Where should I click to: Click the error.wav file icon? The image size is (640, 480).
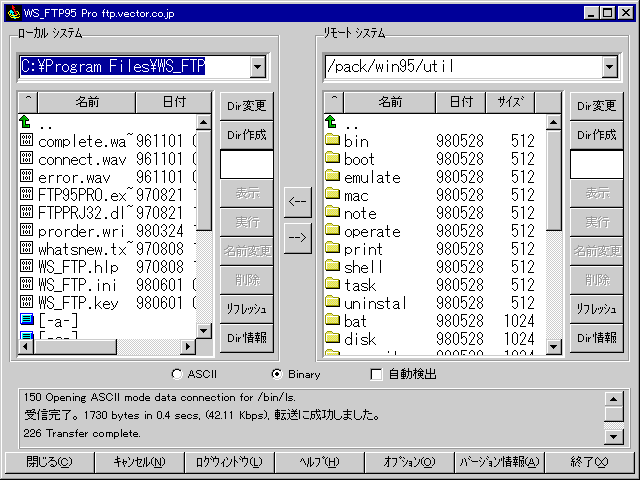(27, 176)
